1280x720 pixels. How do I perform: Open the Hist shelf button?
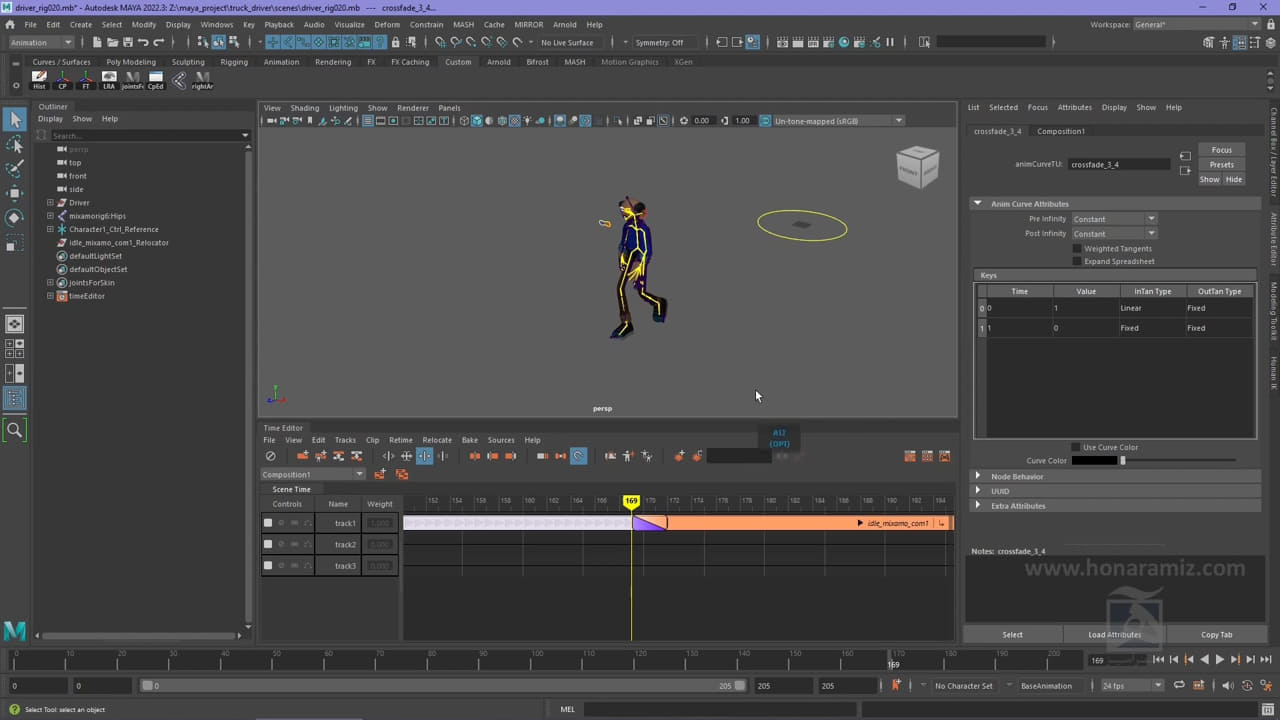39,80
